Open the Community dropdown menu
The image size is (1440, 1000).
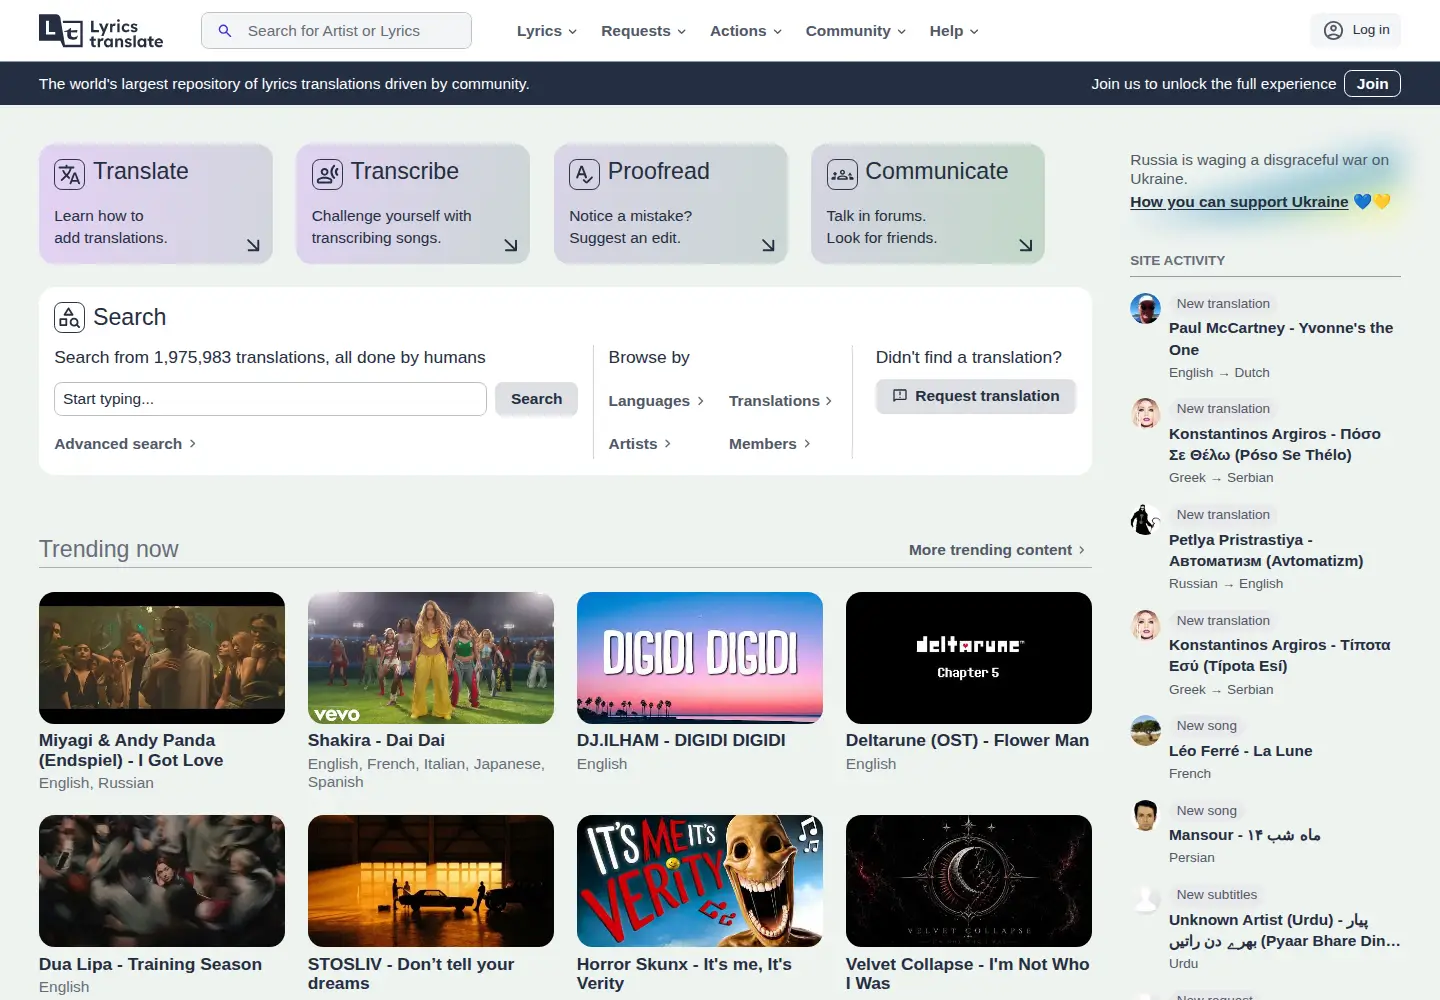(x=856, y=31)
